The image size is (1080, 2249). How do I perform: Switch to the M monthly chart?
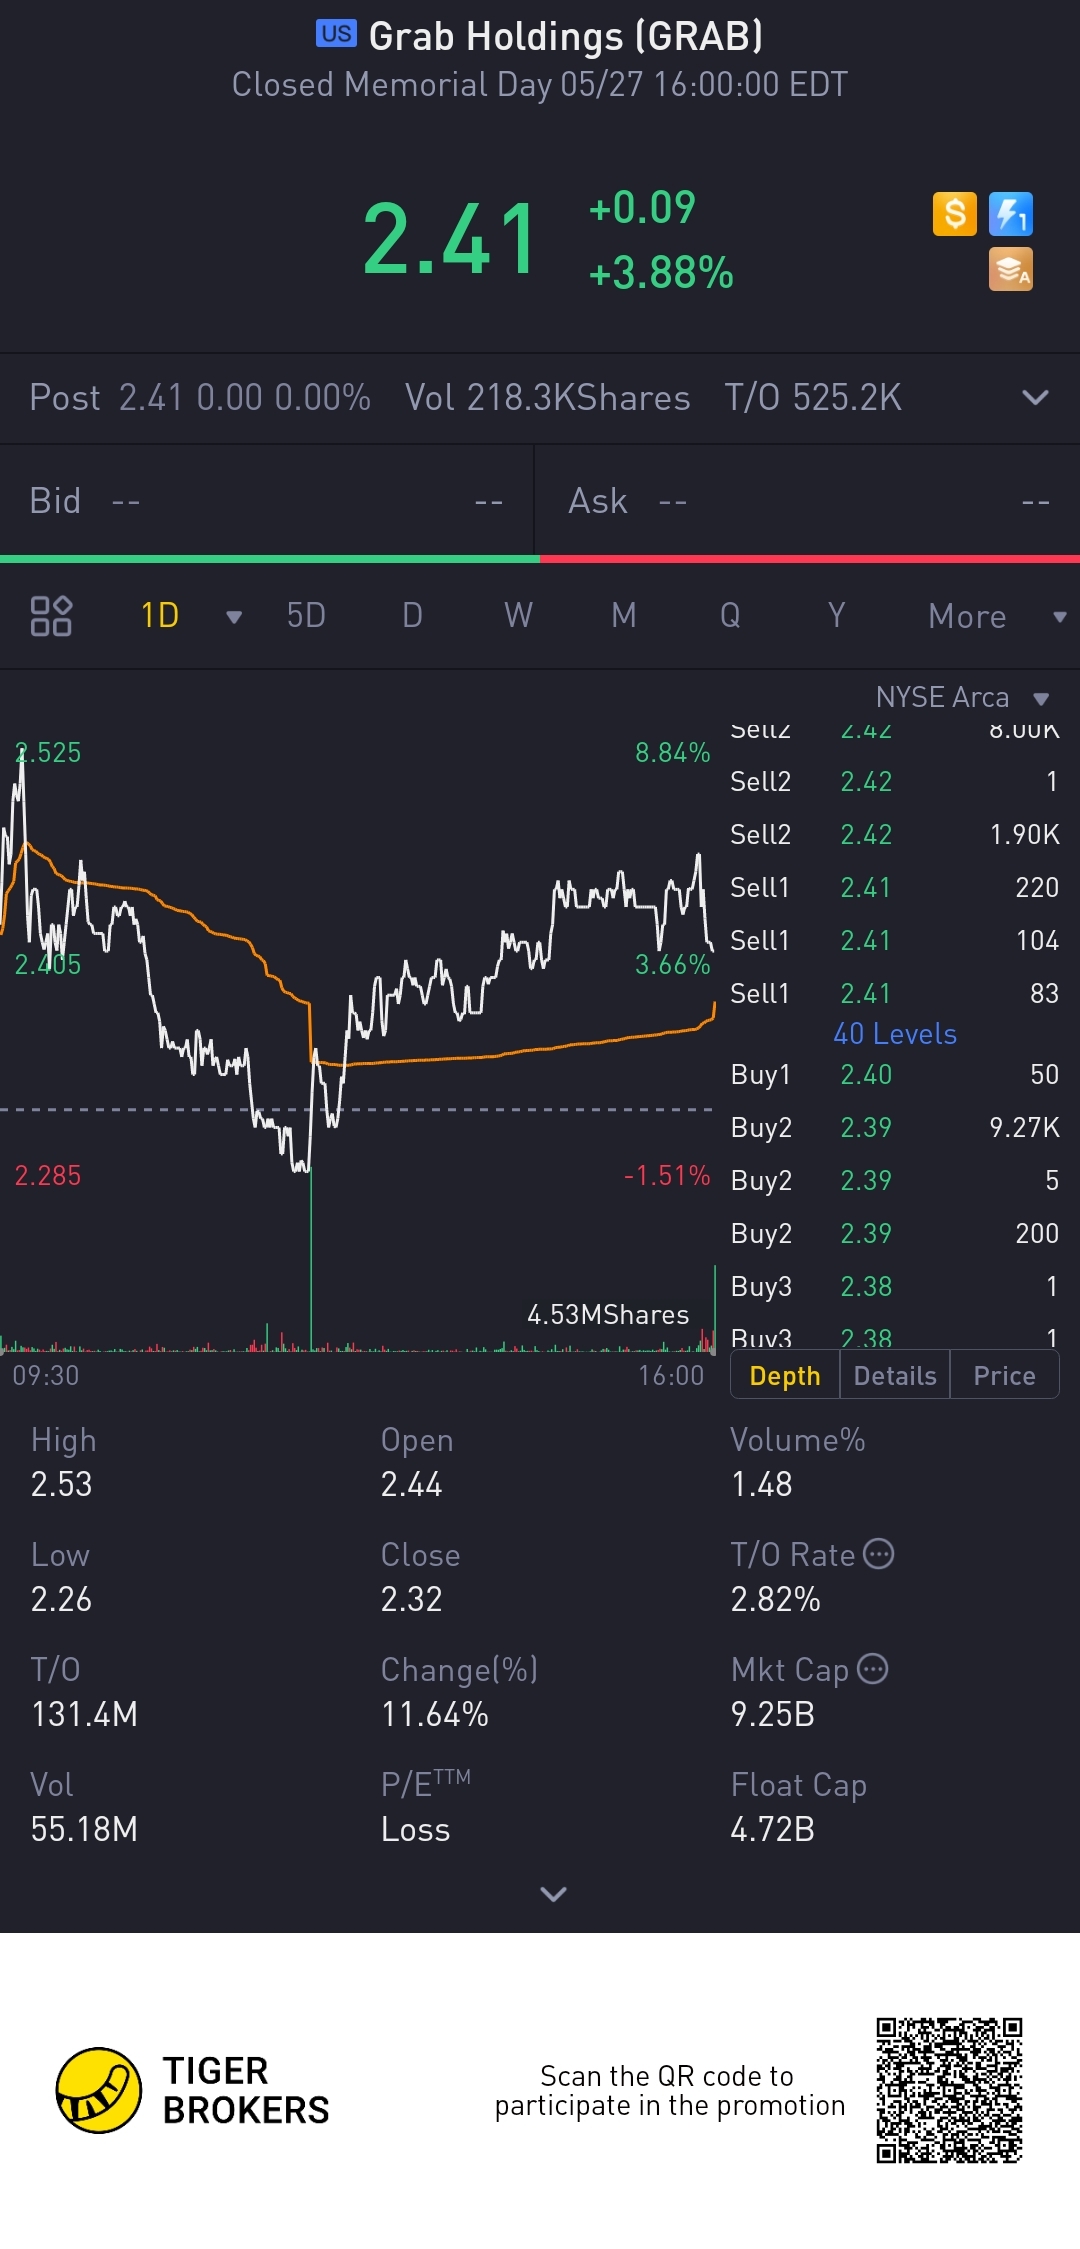[624, 616]
